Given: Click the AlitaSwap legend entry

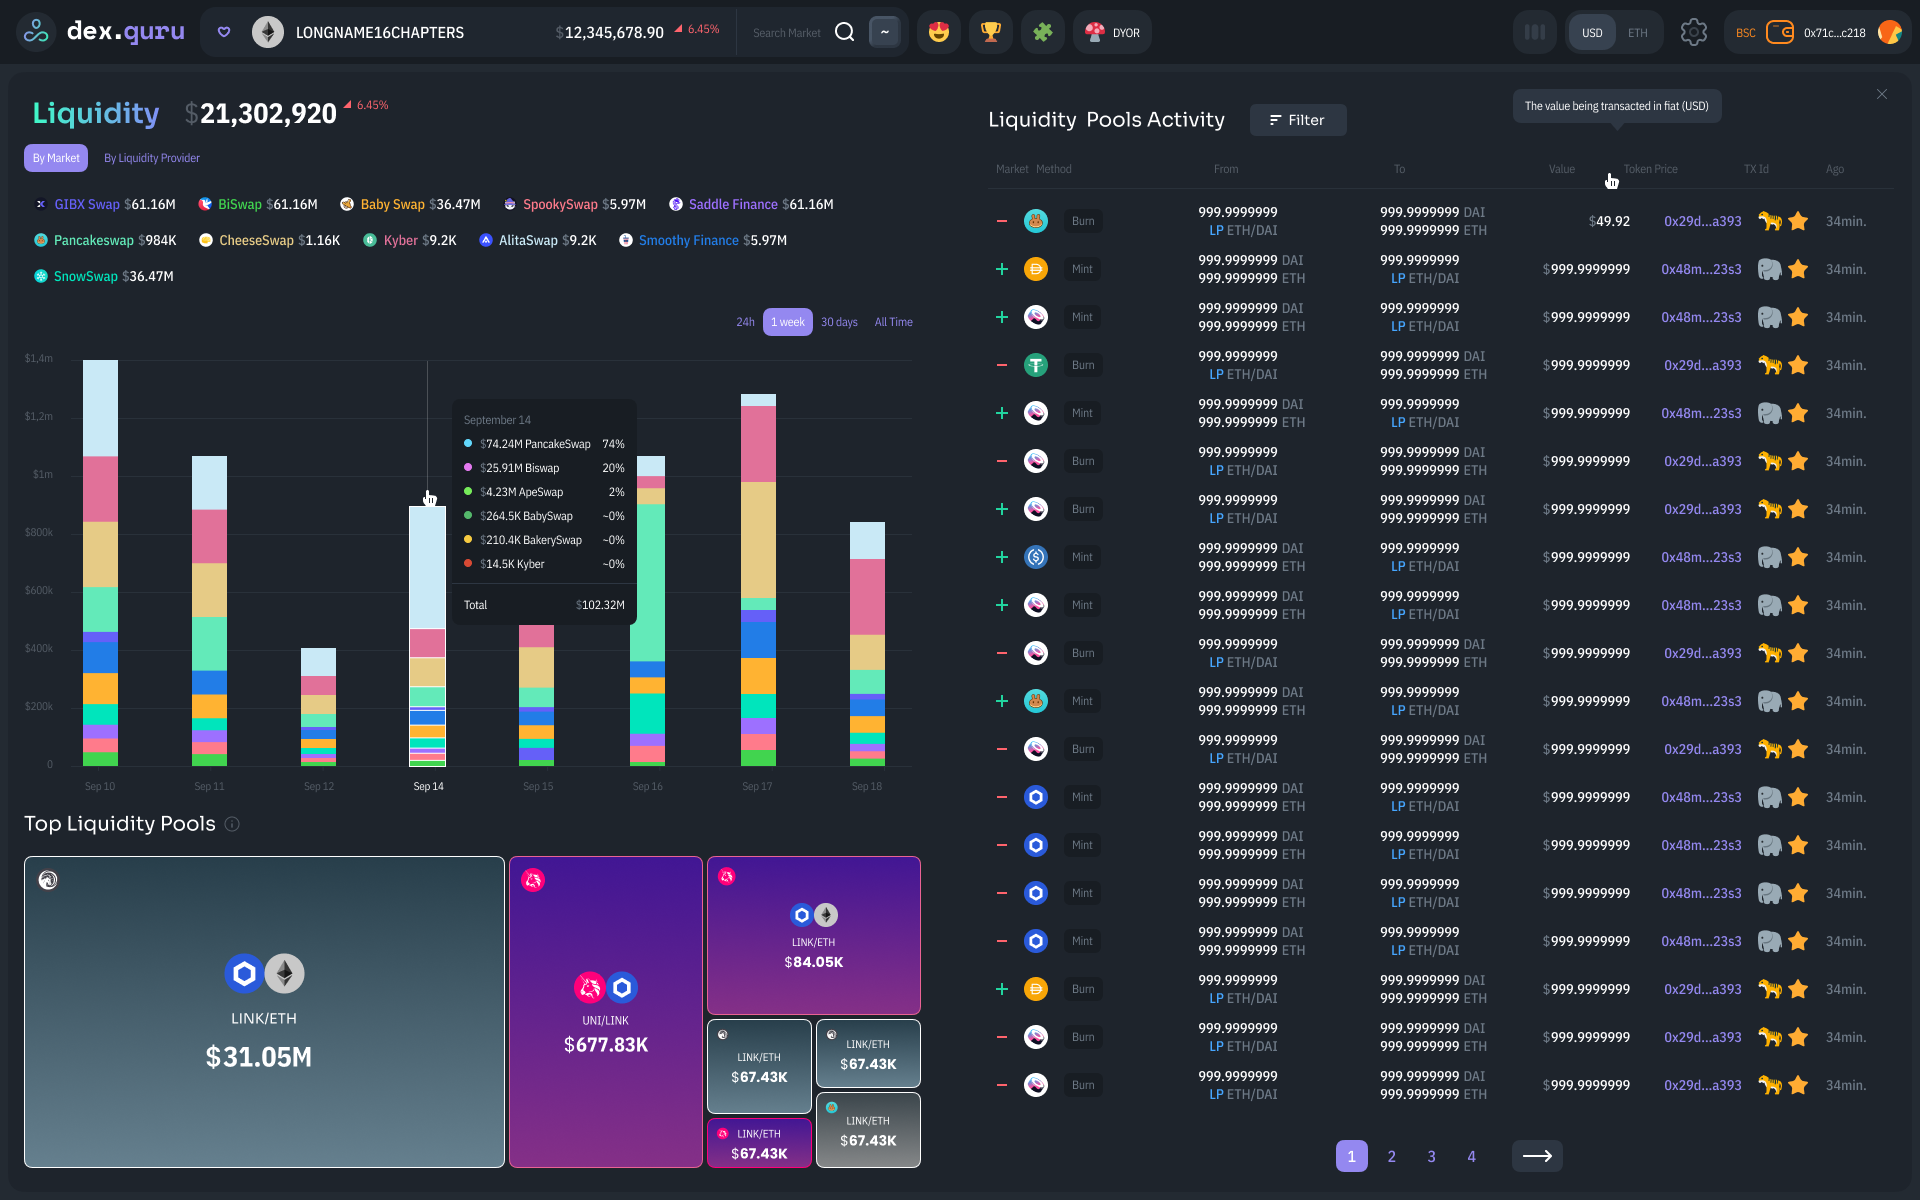Looking at the screenshot, I should pyautogui.click(x=537, y=240).
